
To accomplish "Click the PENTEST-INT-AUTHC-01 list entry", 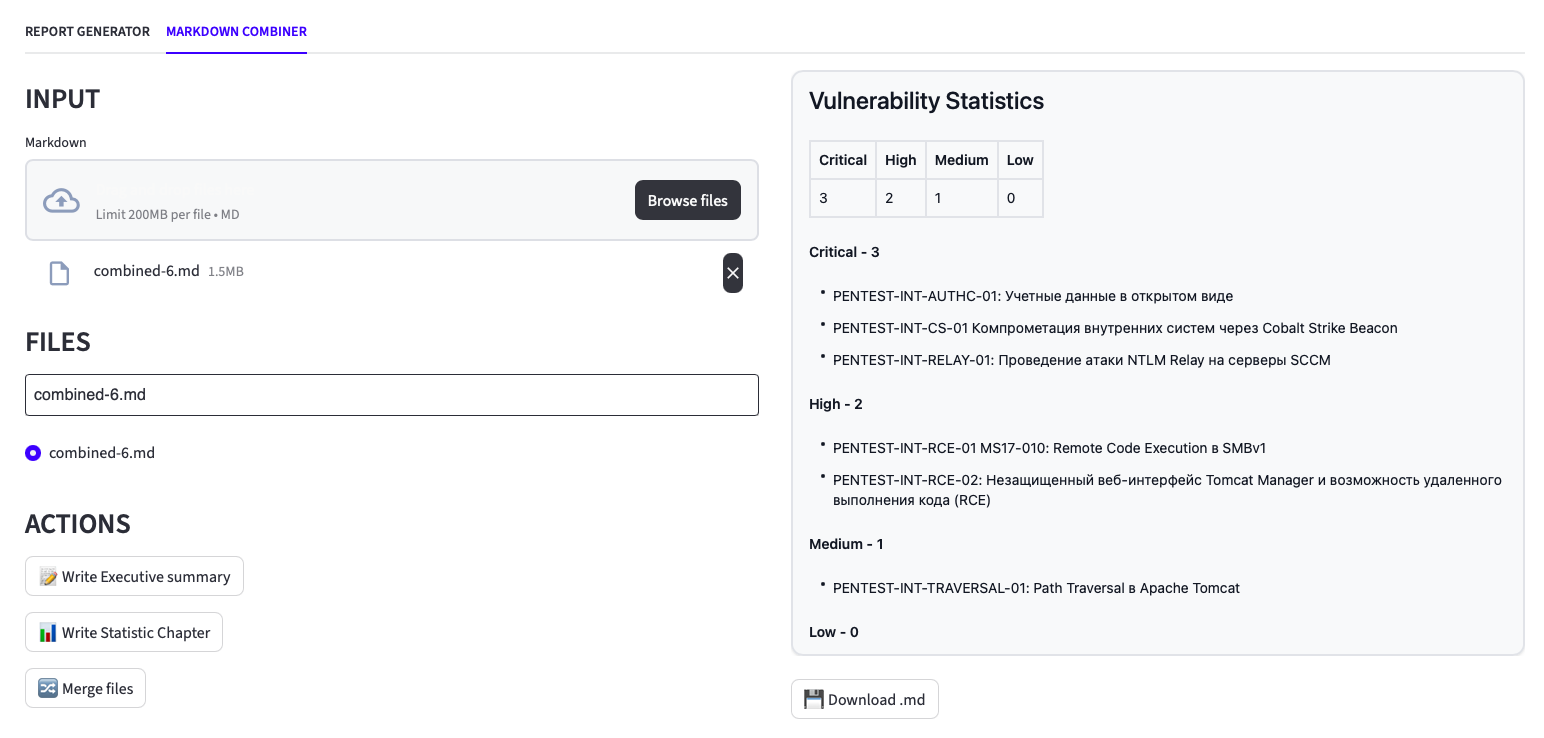I will (x=1032, y=296).
